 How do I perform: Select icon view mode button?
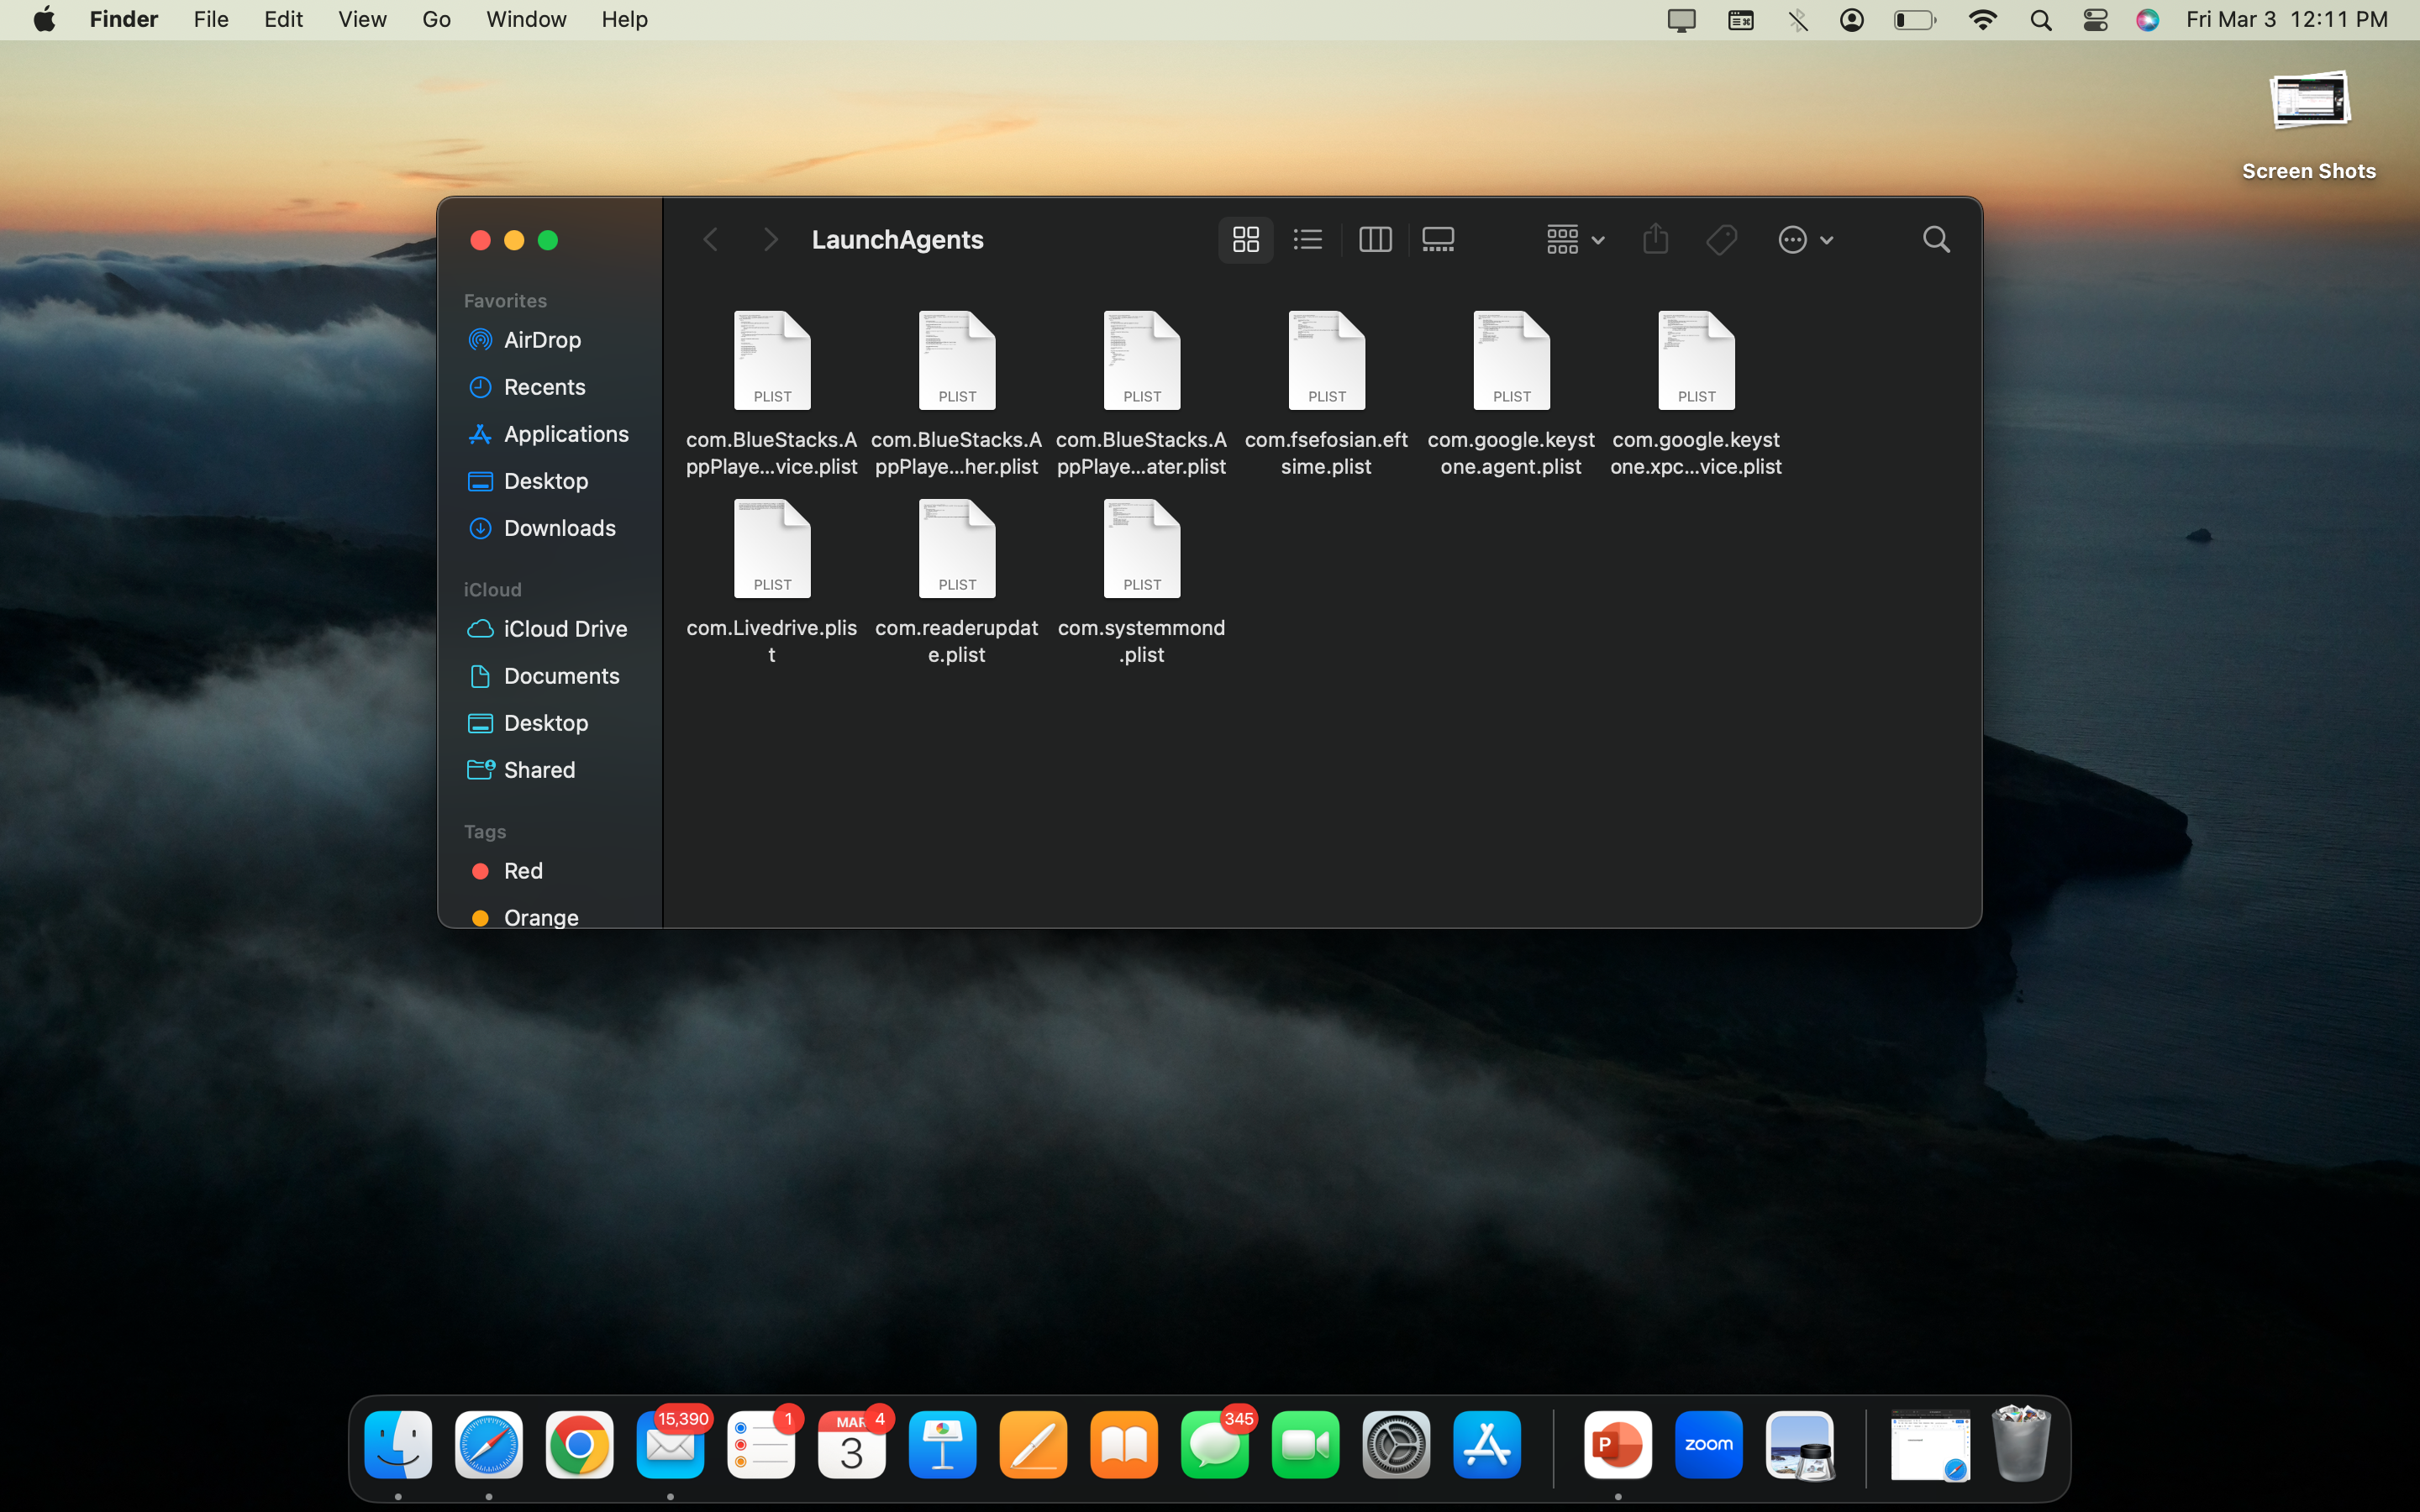1245,240
